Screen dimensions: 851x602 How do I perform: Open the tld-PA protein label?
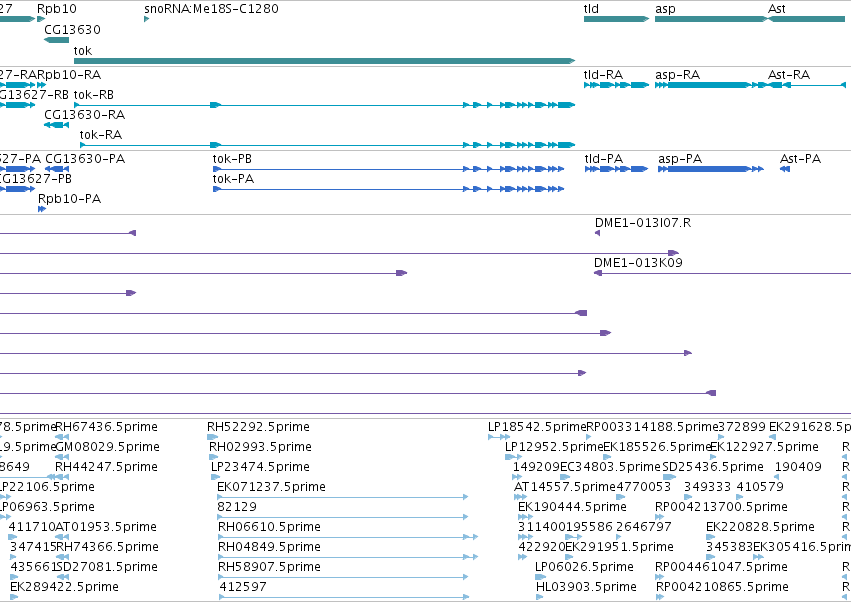pyautogui.click(x=604, y=159)
